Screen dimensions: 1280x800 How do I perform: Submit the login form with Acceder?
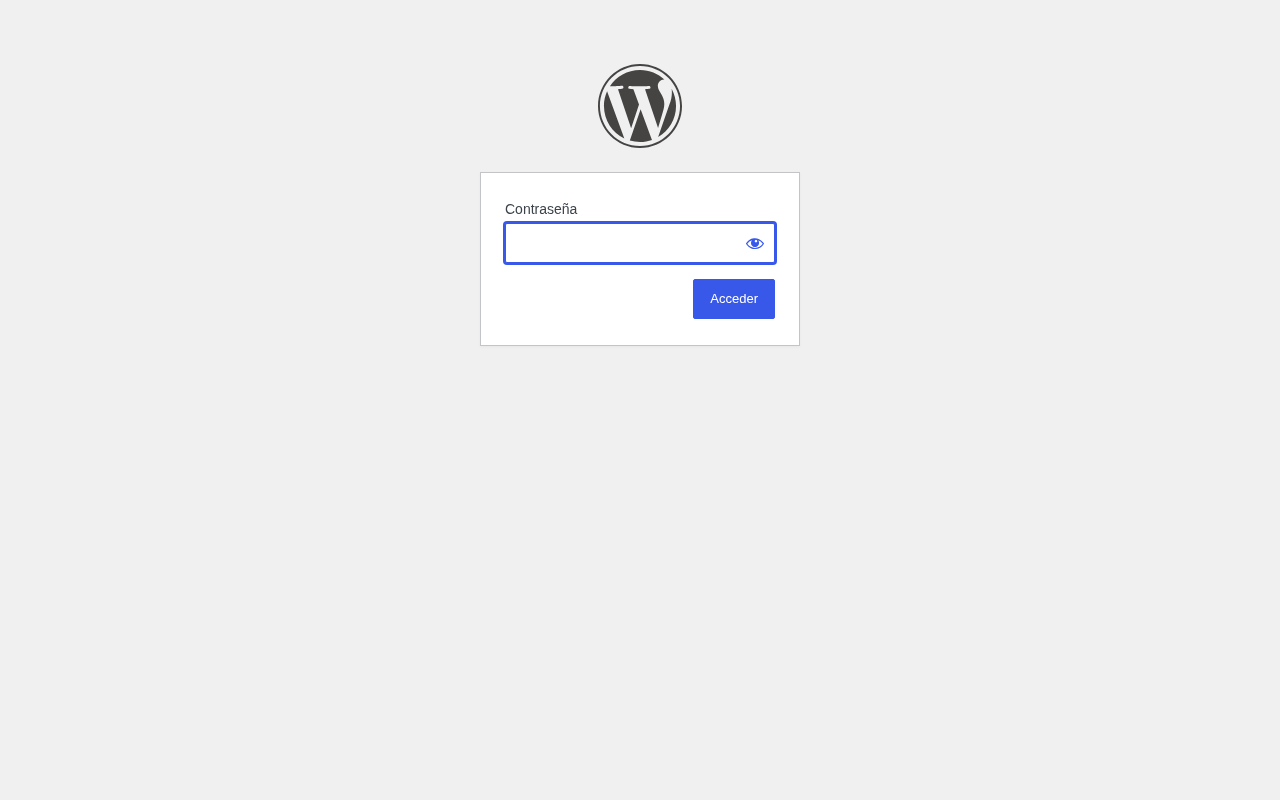[x=734, y=299]
